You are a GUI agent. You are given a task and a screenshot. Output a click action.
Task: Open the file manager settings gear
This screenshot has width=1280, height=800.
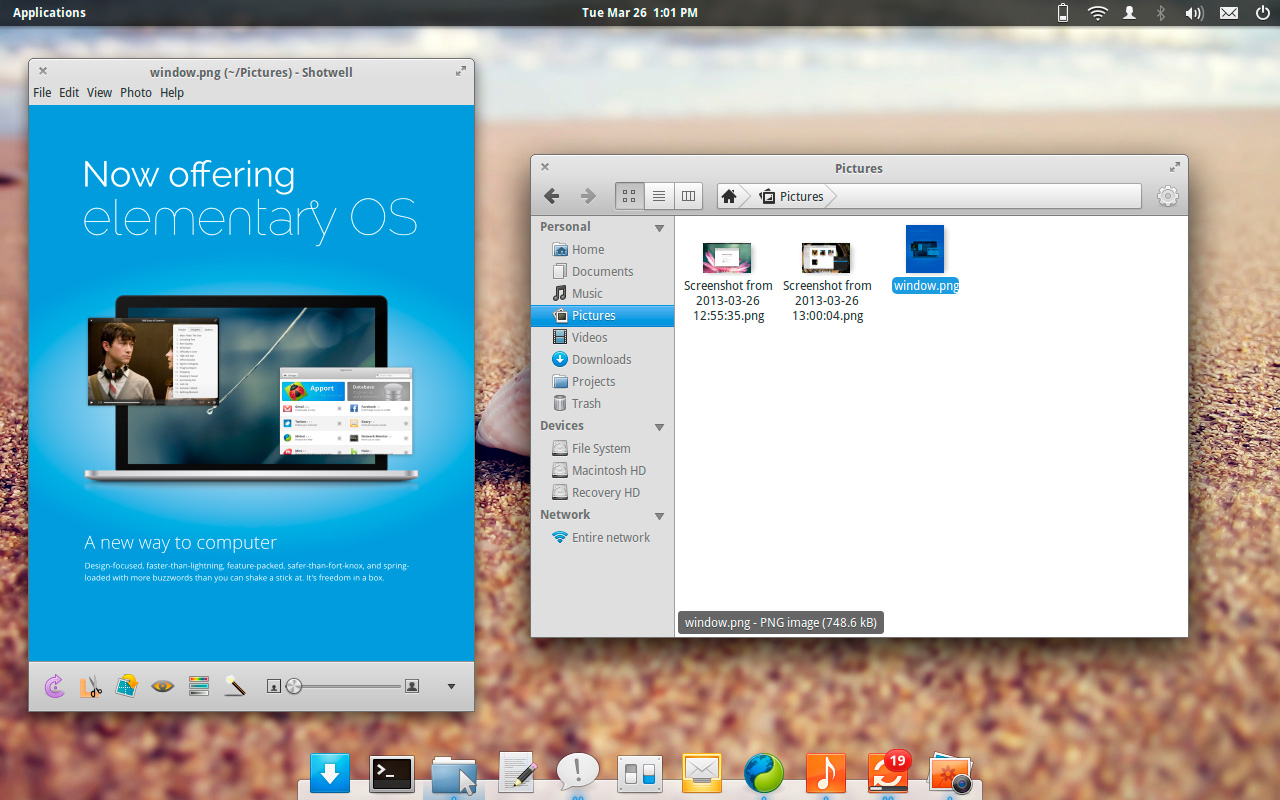[1167, 196]
